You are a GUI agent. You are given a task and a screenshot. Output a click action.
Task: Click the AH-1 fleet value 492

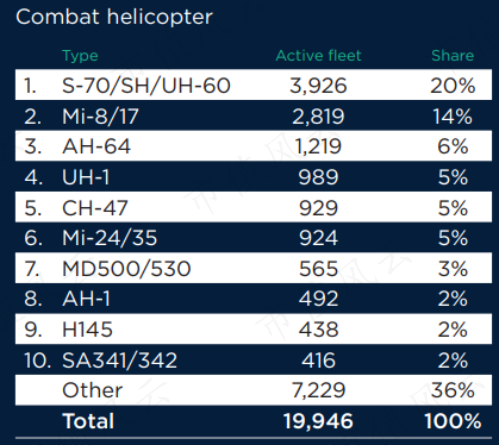(318, 298)
